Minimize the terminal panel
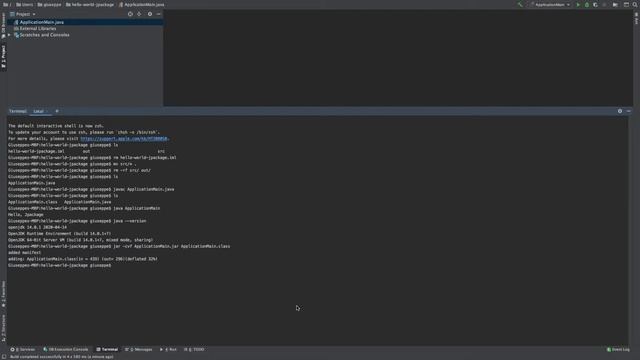 [x=629, y=111]
